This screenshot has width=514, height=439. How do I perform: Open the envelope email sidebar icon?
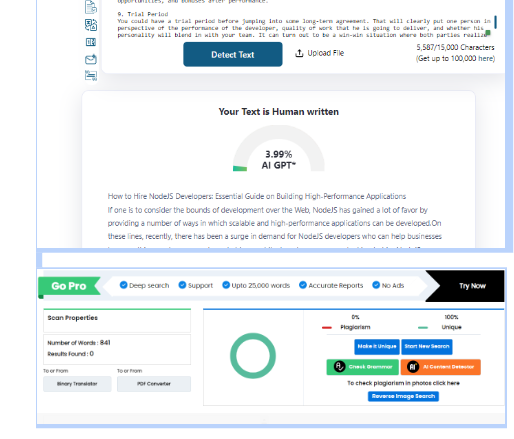pyautogui.click(x=91, y=59)
